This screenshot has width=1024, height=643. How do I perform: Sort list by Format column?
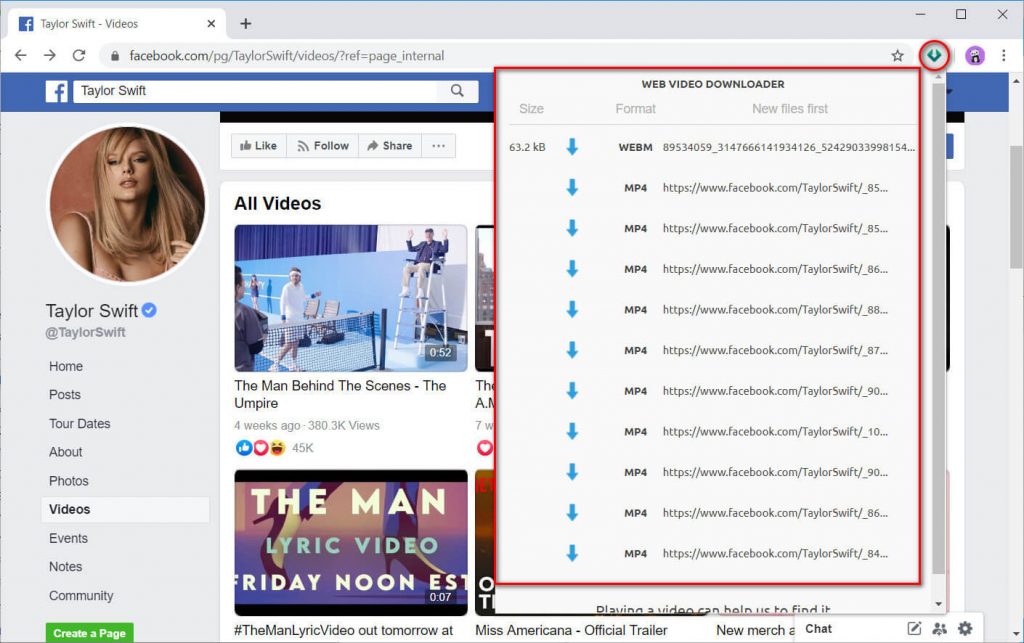pyautogui.click(x=635, y=109)
